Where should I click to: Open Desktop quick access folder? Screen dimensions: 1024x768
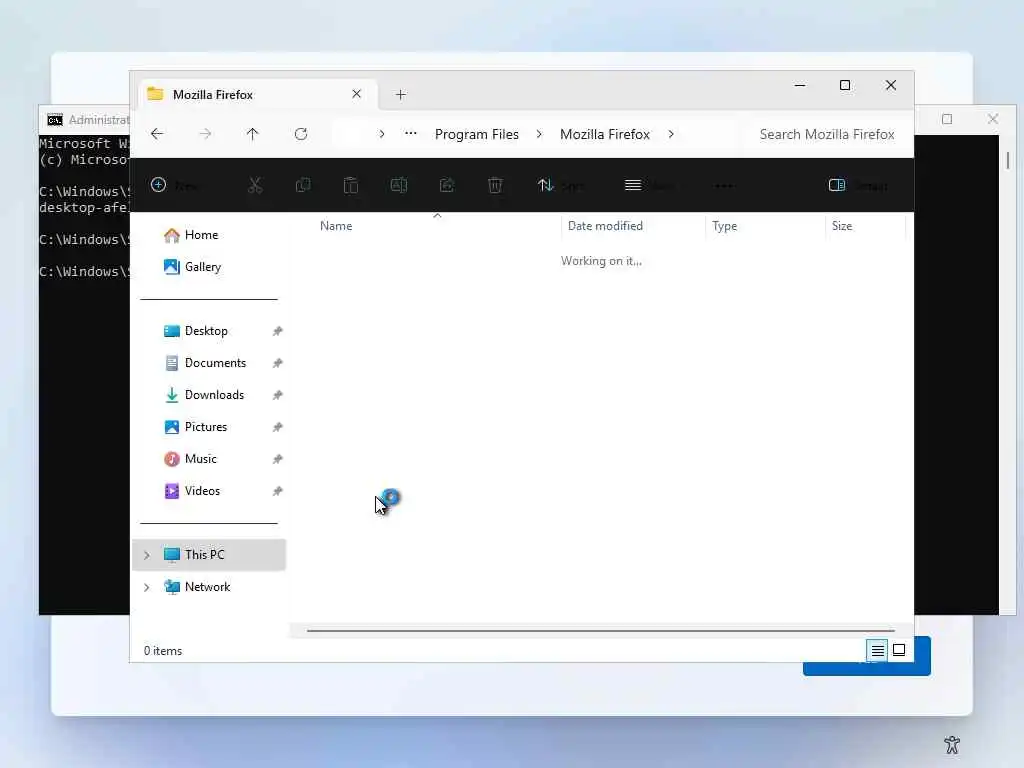[206, 331]
